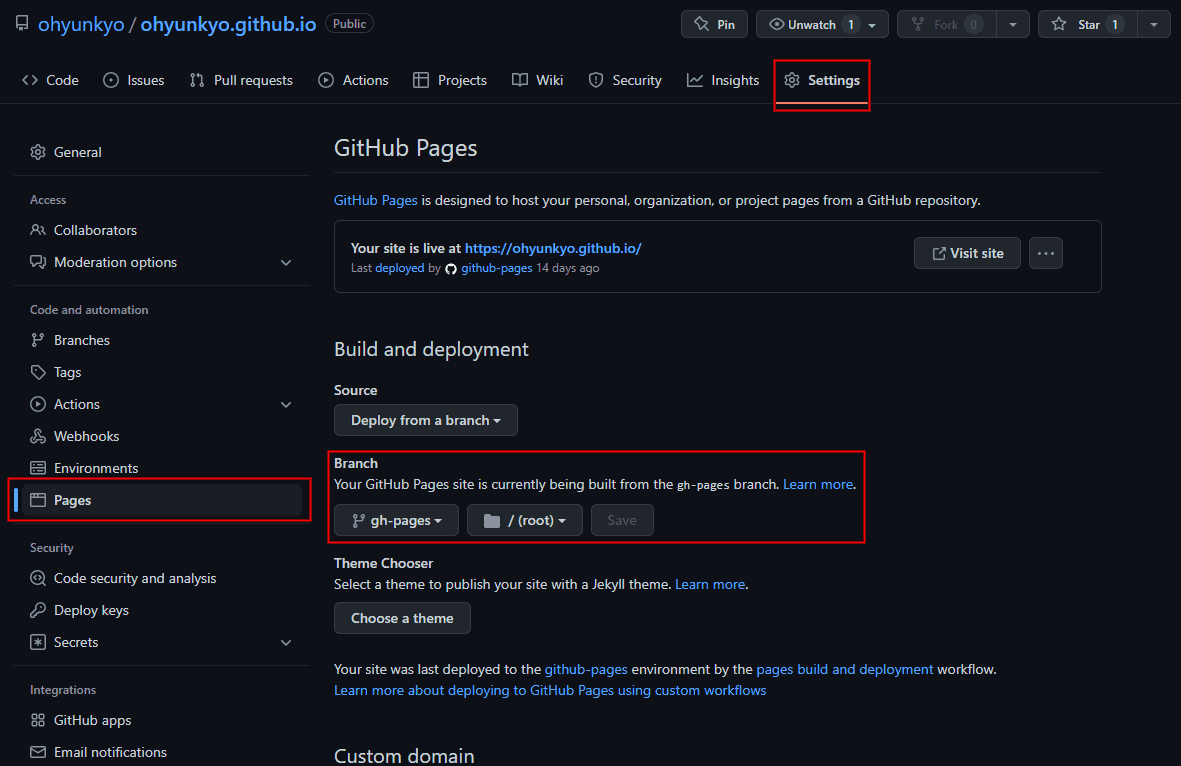Click the GitHub Pages intro link
The width and height of the screenshot is (1181, 766).
click(375, 200)
